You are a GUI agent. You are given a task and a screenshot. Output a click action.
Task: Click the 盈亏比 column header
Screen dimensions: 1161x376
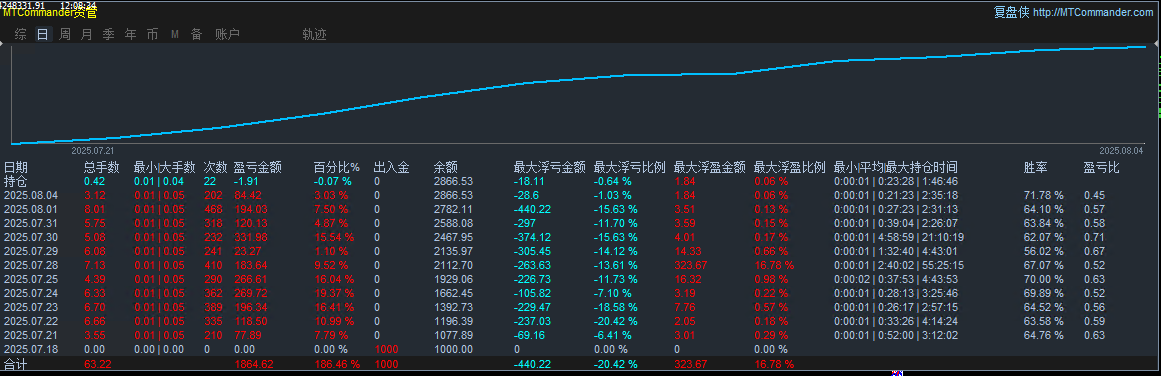click(1102, 167)
